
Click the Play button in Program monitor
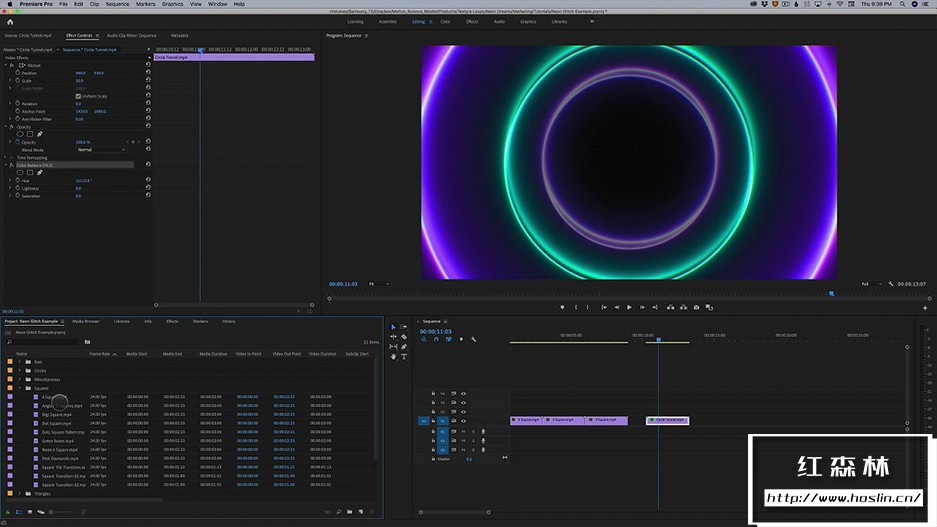[629, 307]
